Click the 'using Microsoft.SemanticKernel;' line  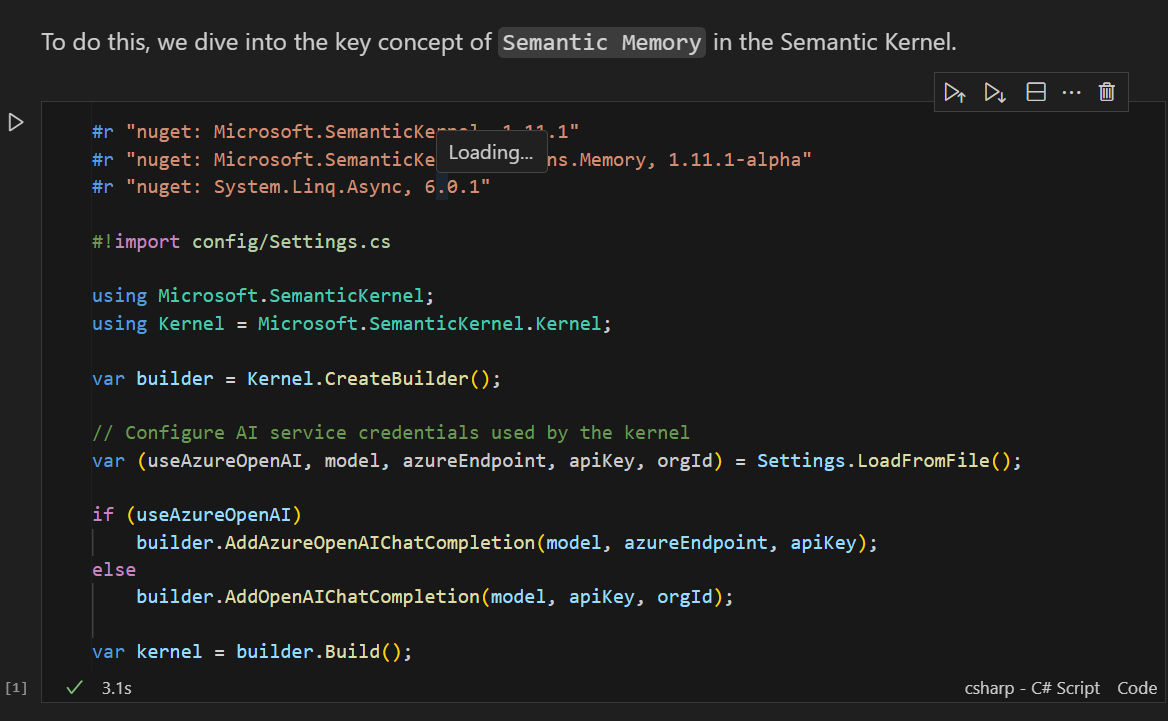263,296
